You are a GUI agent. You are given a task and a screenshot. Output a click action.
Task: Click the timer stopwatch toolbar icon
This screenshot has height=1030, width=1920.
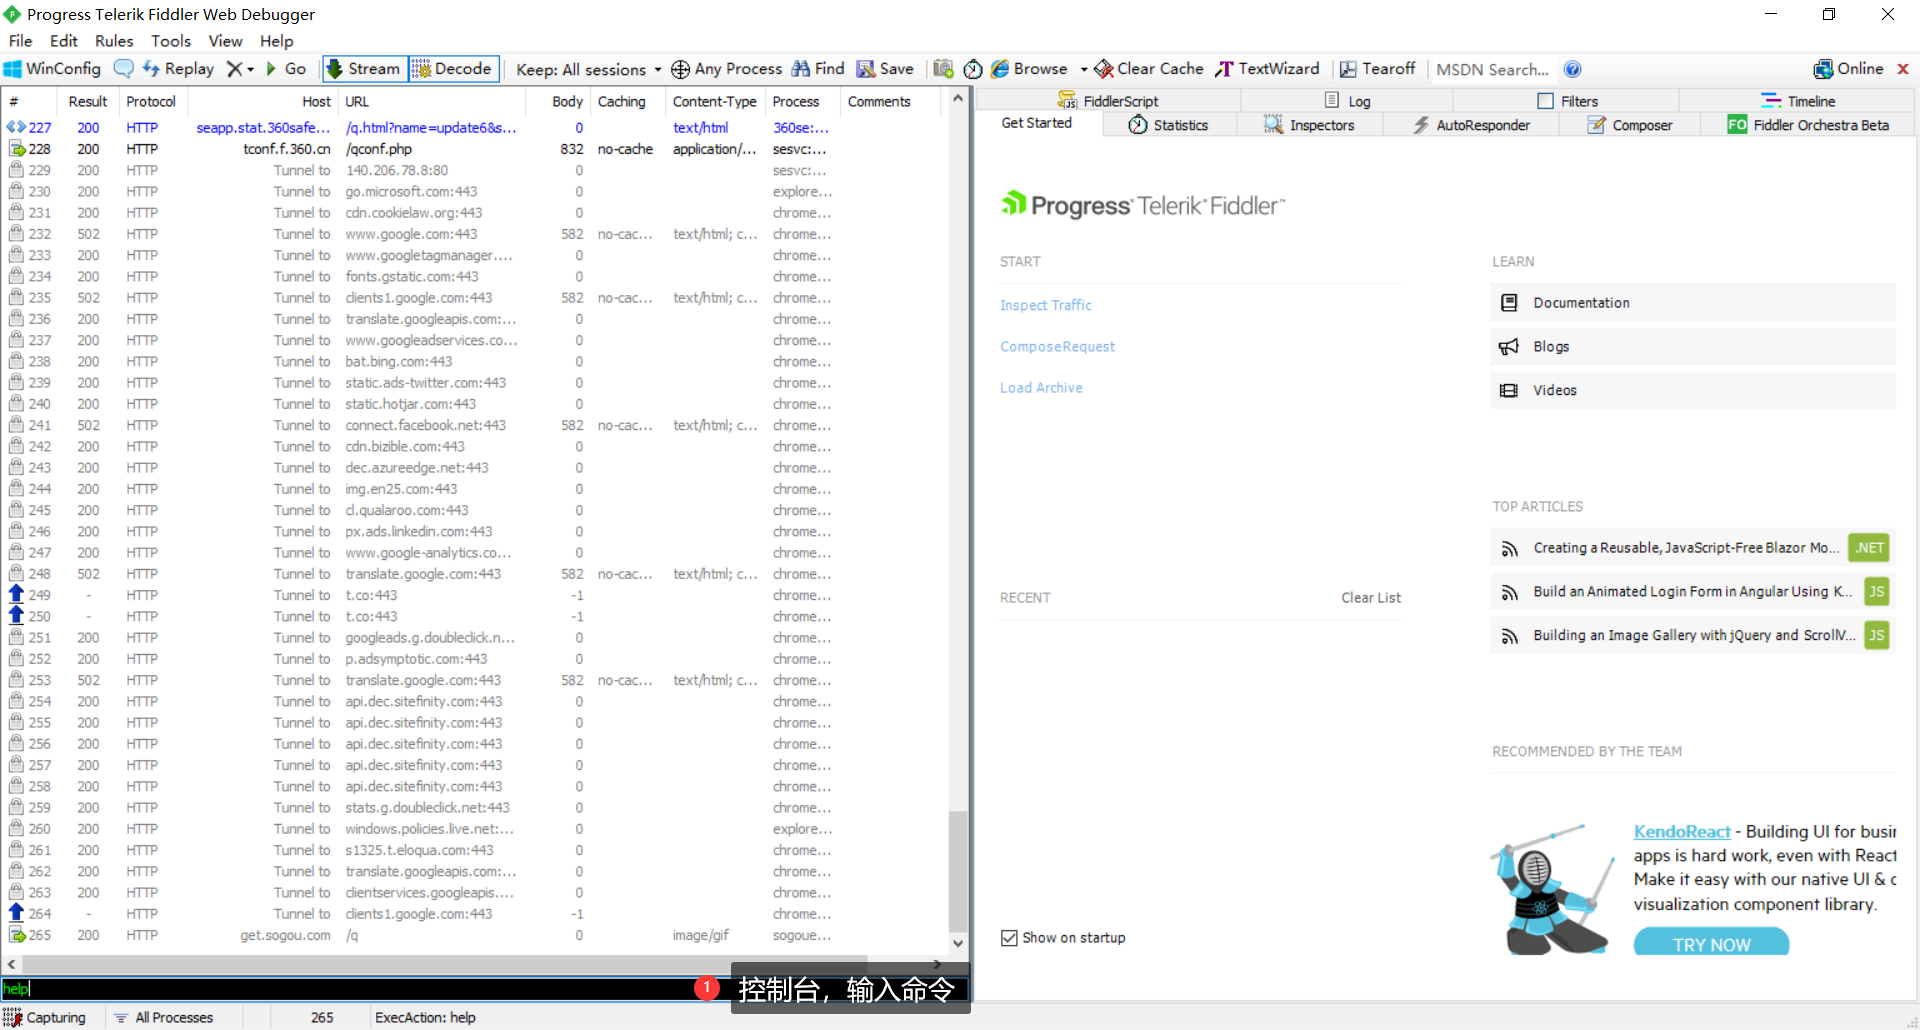(x=973, y=69)
